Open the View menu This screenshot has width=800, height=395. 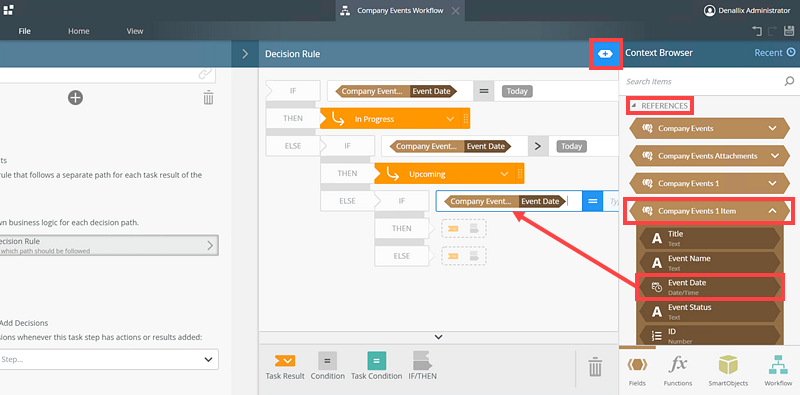[135, 31]
